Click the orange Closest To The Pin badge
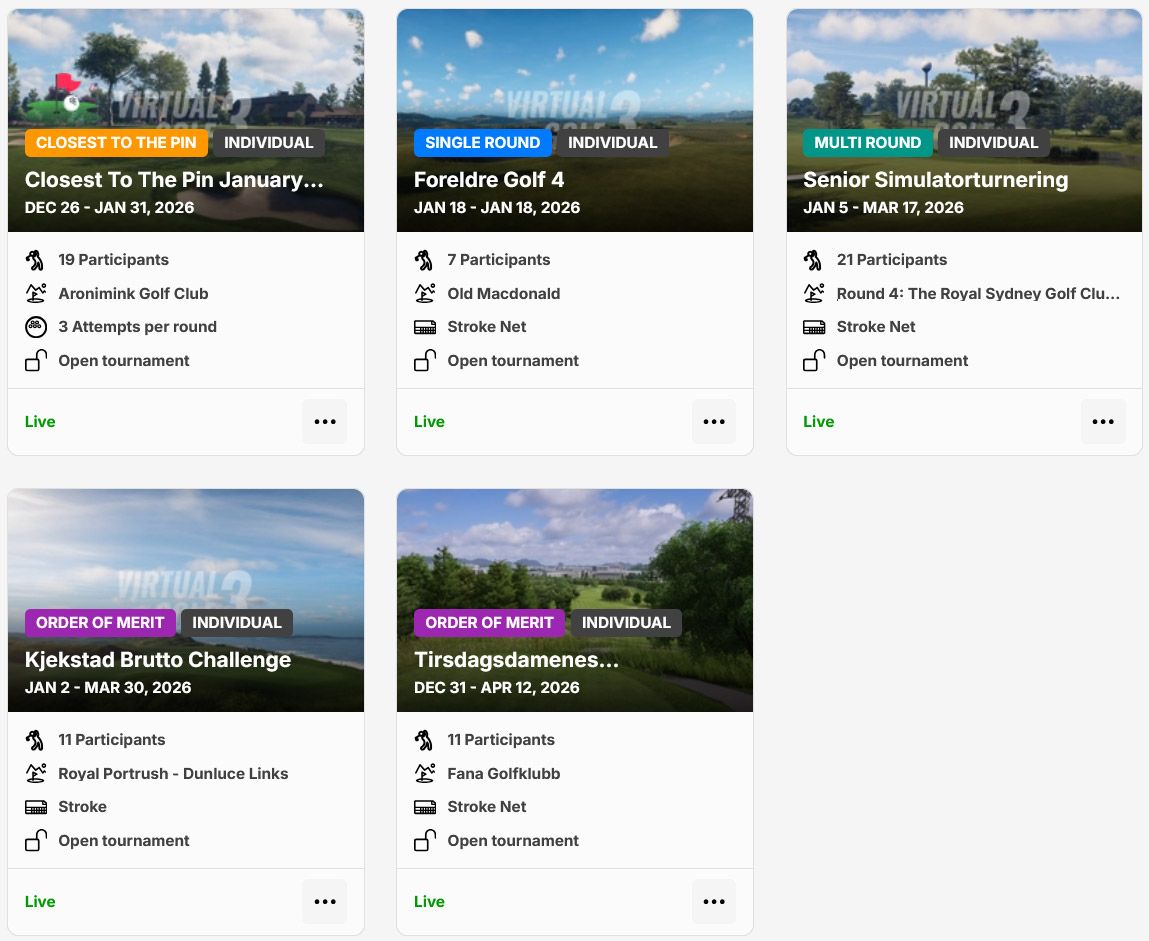Viewport: 1149px width, 941px height. (116, 143)
